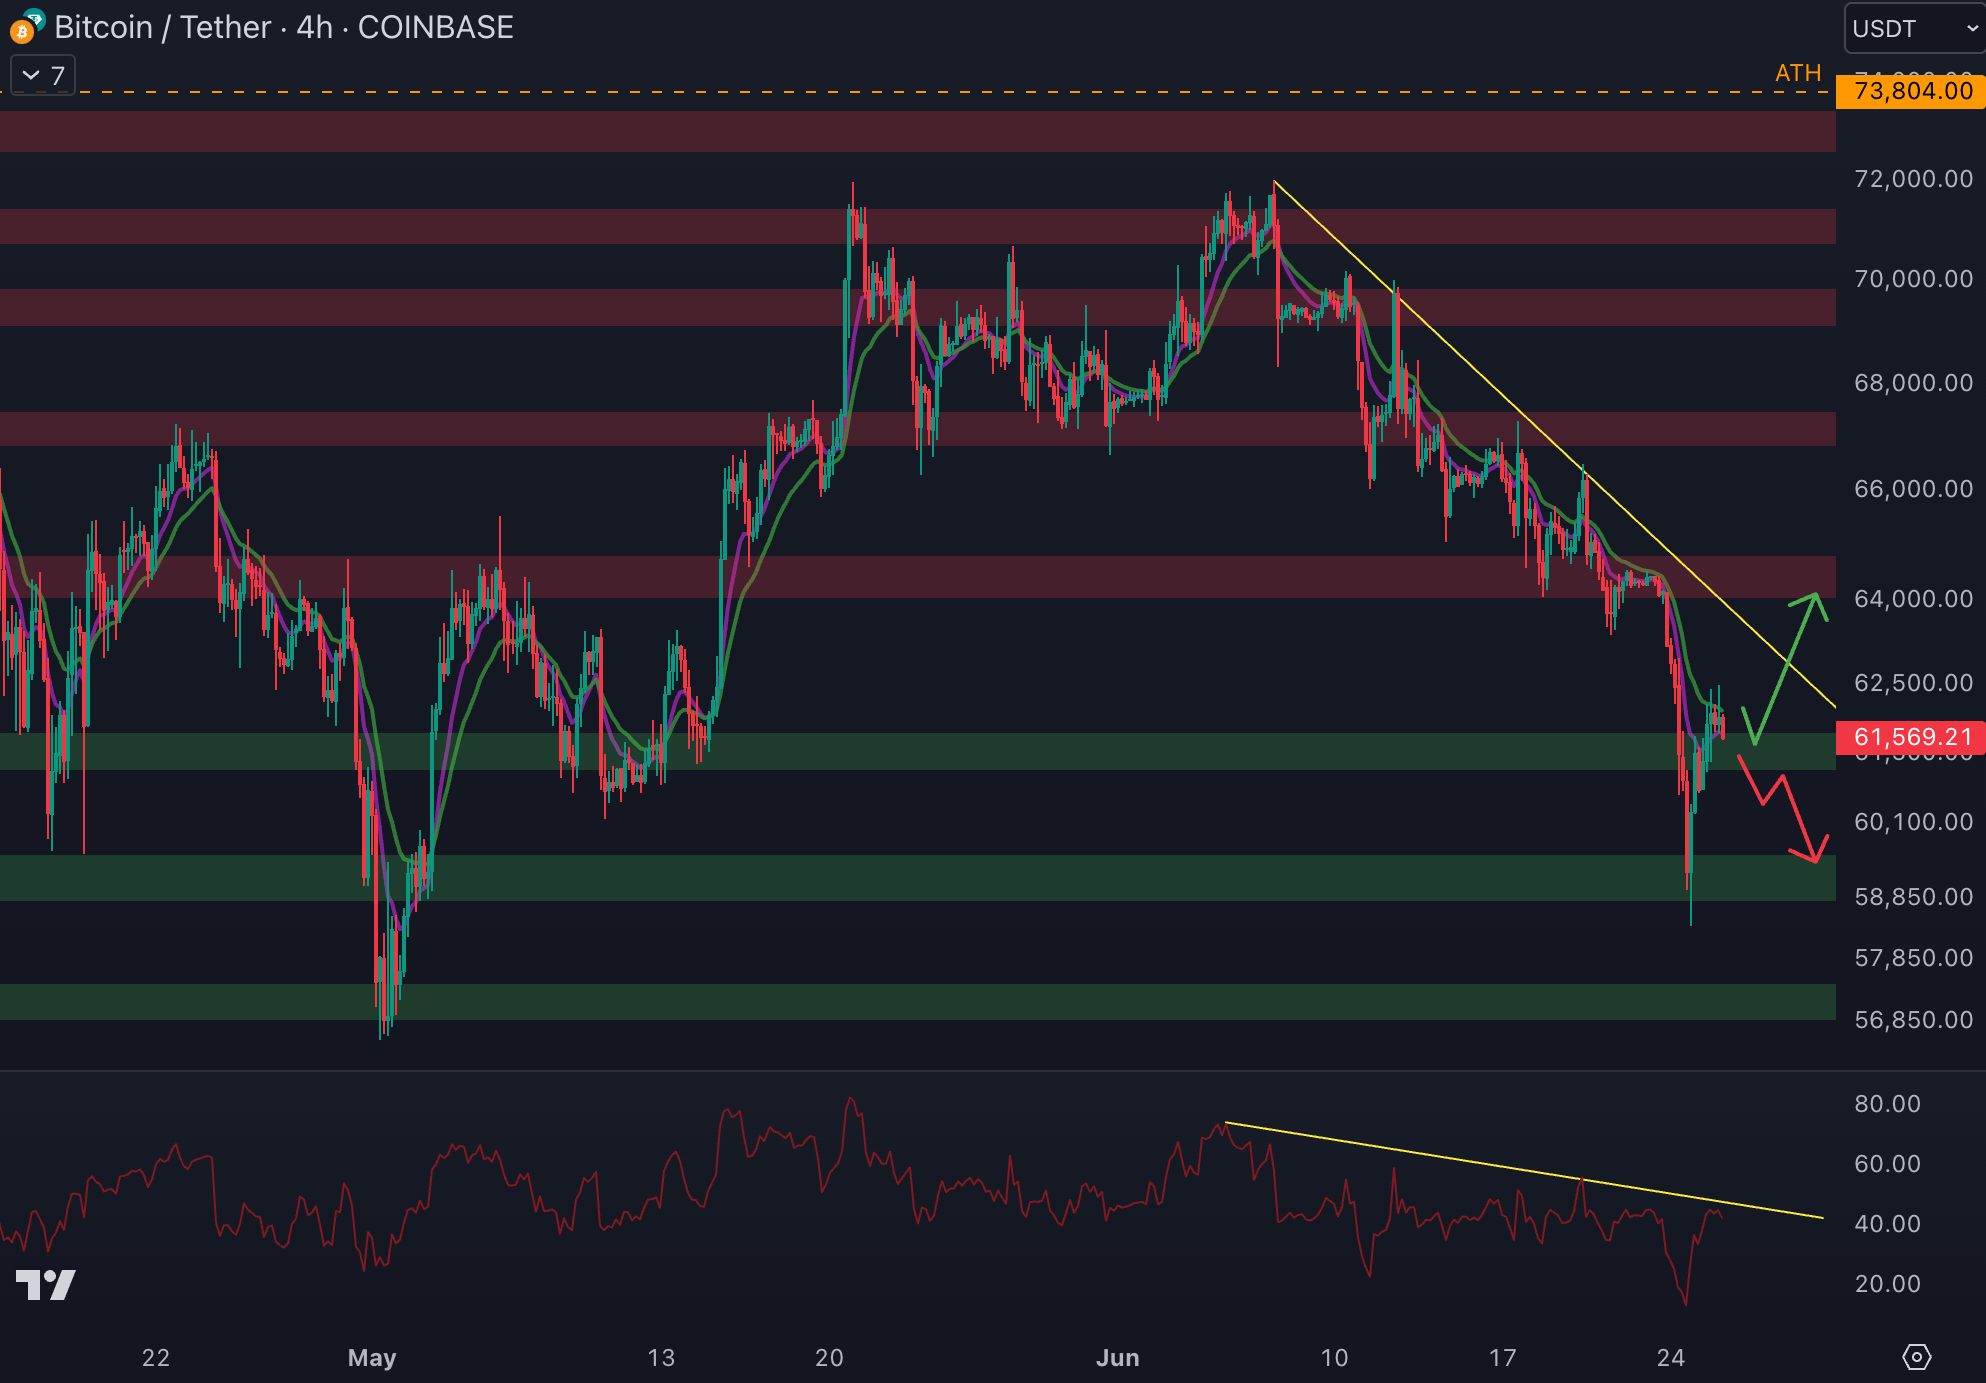Image resolution: width=1986 pixels, height=1383 pixels.
Task: Click the 13 date label on time axis
Action: point(661,1357)
